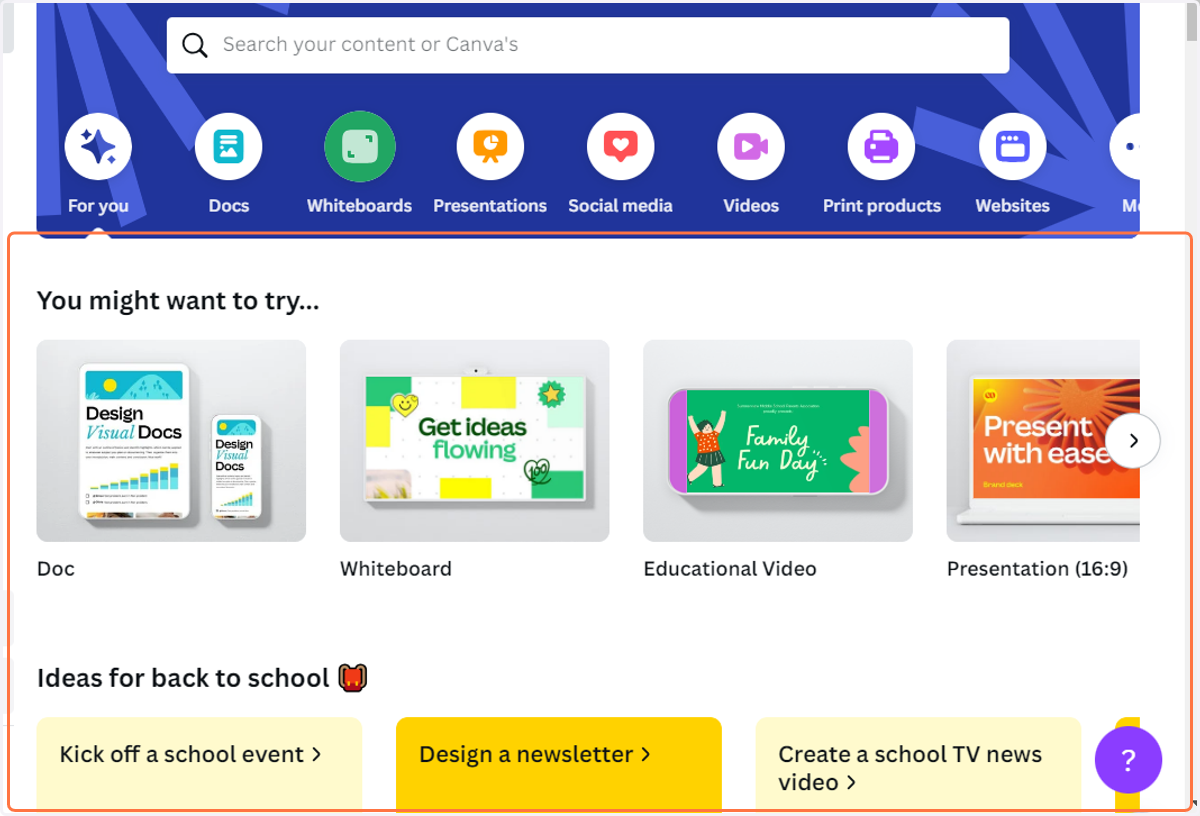Click the Design a newsletter card
This screenshot has width=1200, height=816.
pos(558,763)
